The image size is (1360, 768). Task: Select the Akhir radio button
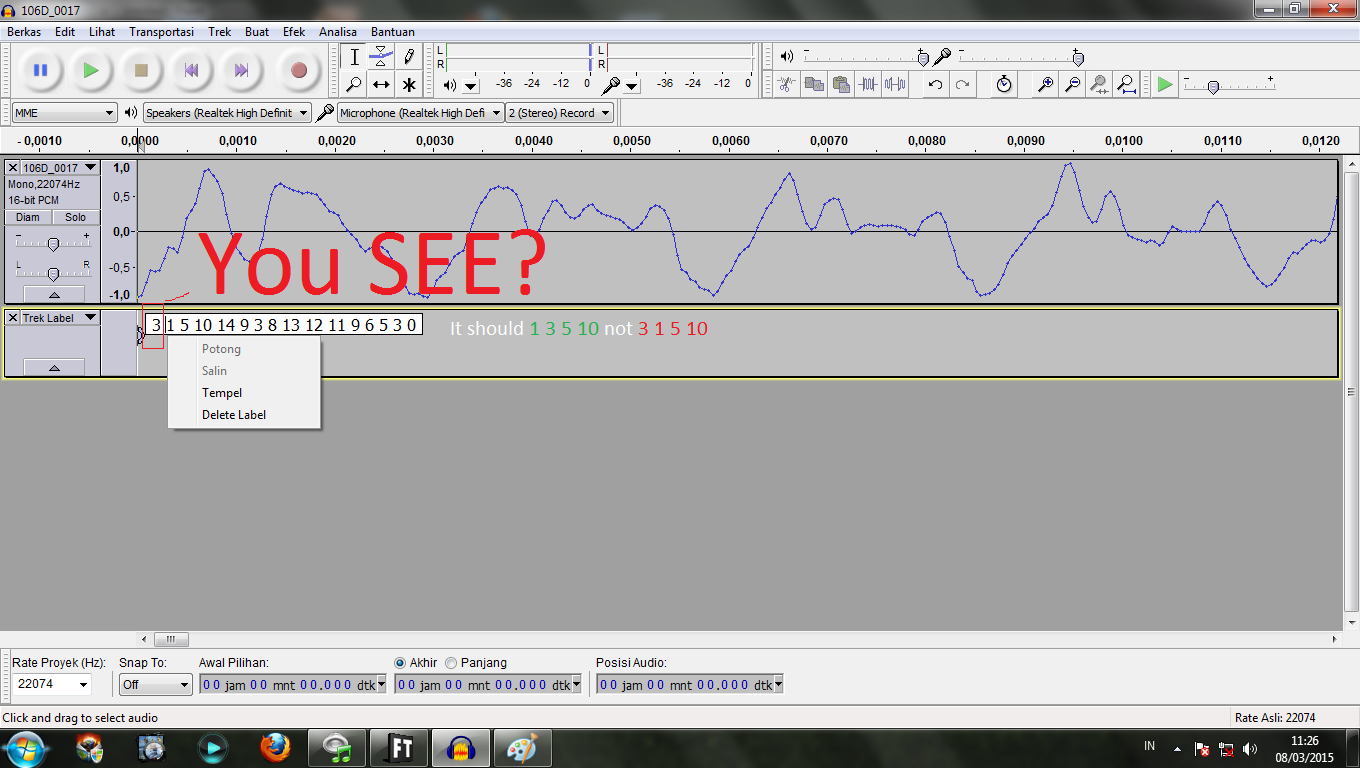pos(401,663)
